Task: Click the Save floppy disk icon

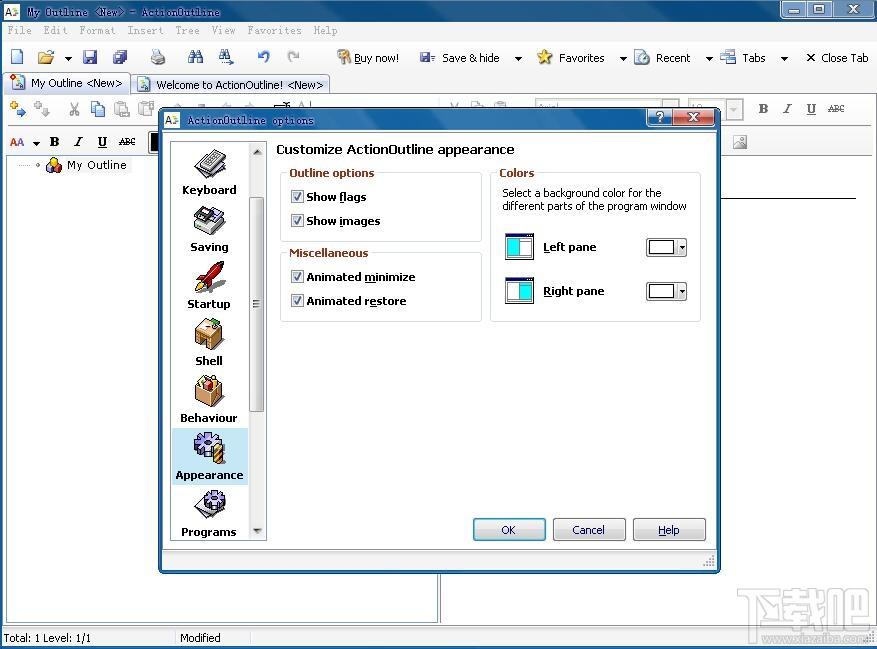Action: [x=90, y=57]
